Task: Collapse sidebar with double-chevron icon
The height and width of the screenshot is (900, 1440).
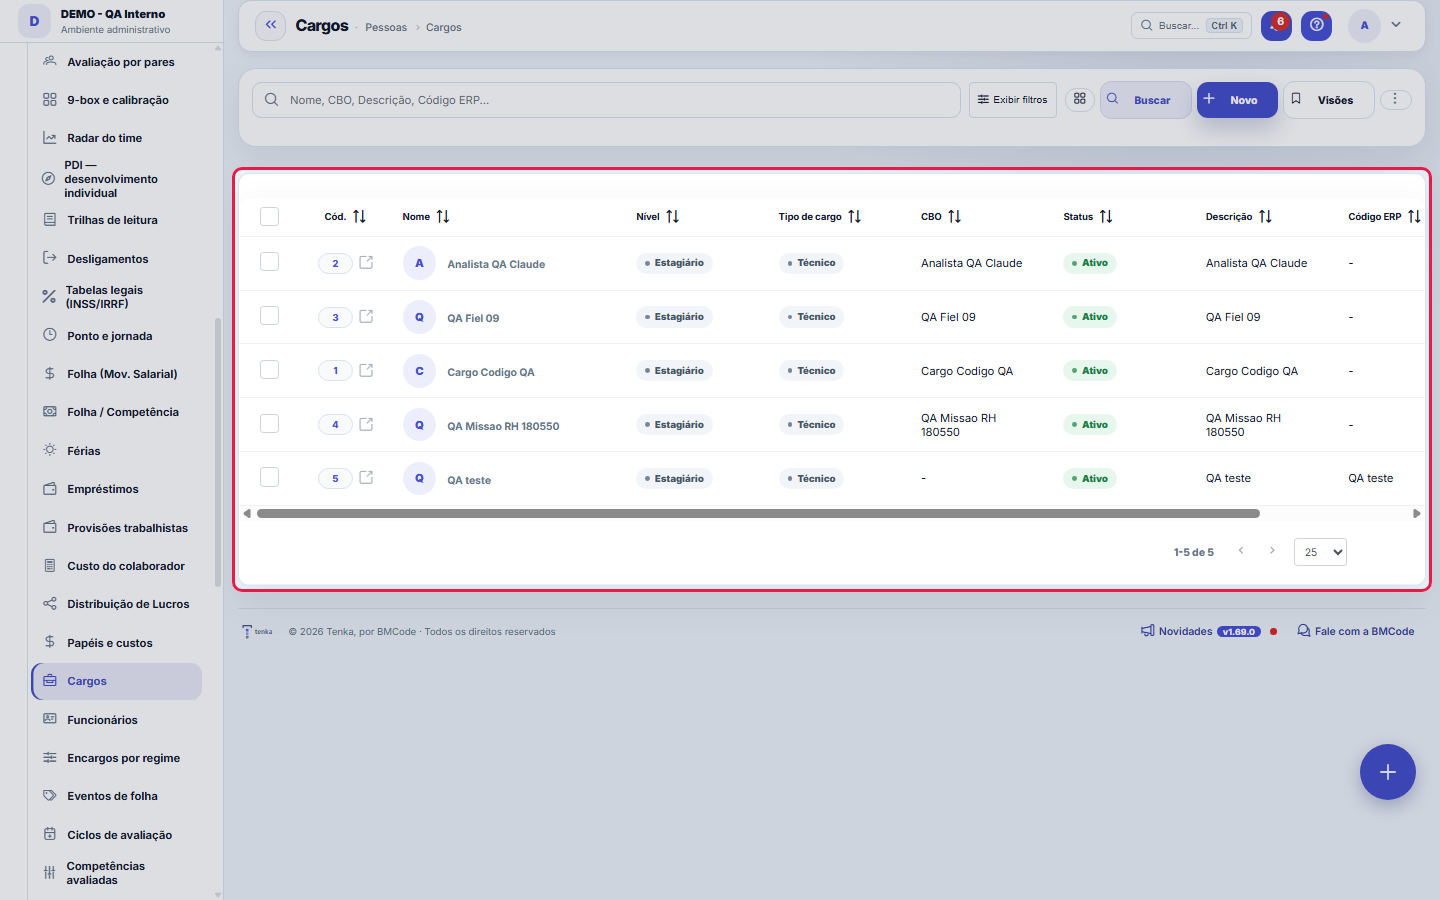Action: click(x=271, y=25)
